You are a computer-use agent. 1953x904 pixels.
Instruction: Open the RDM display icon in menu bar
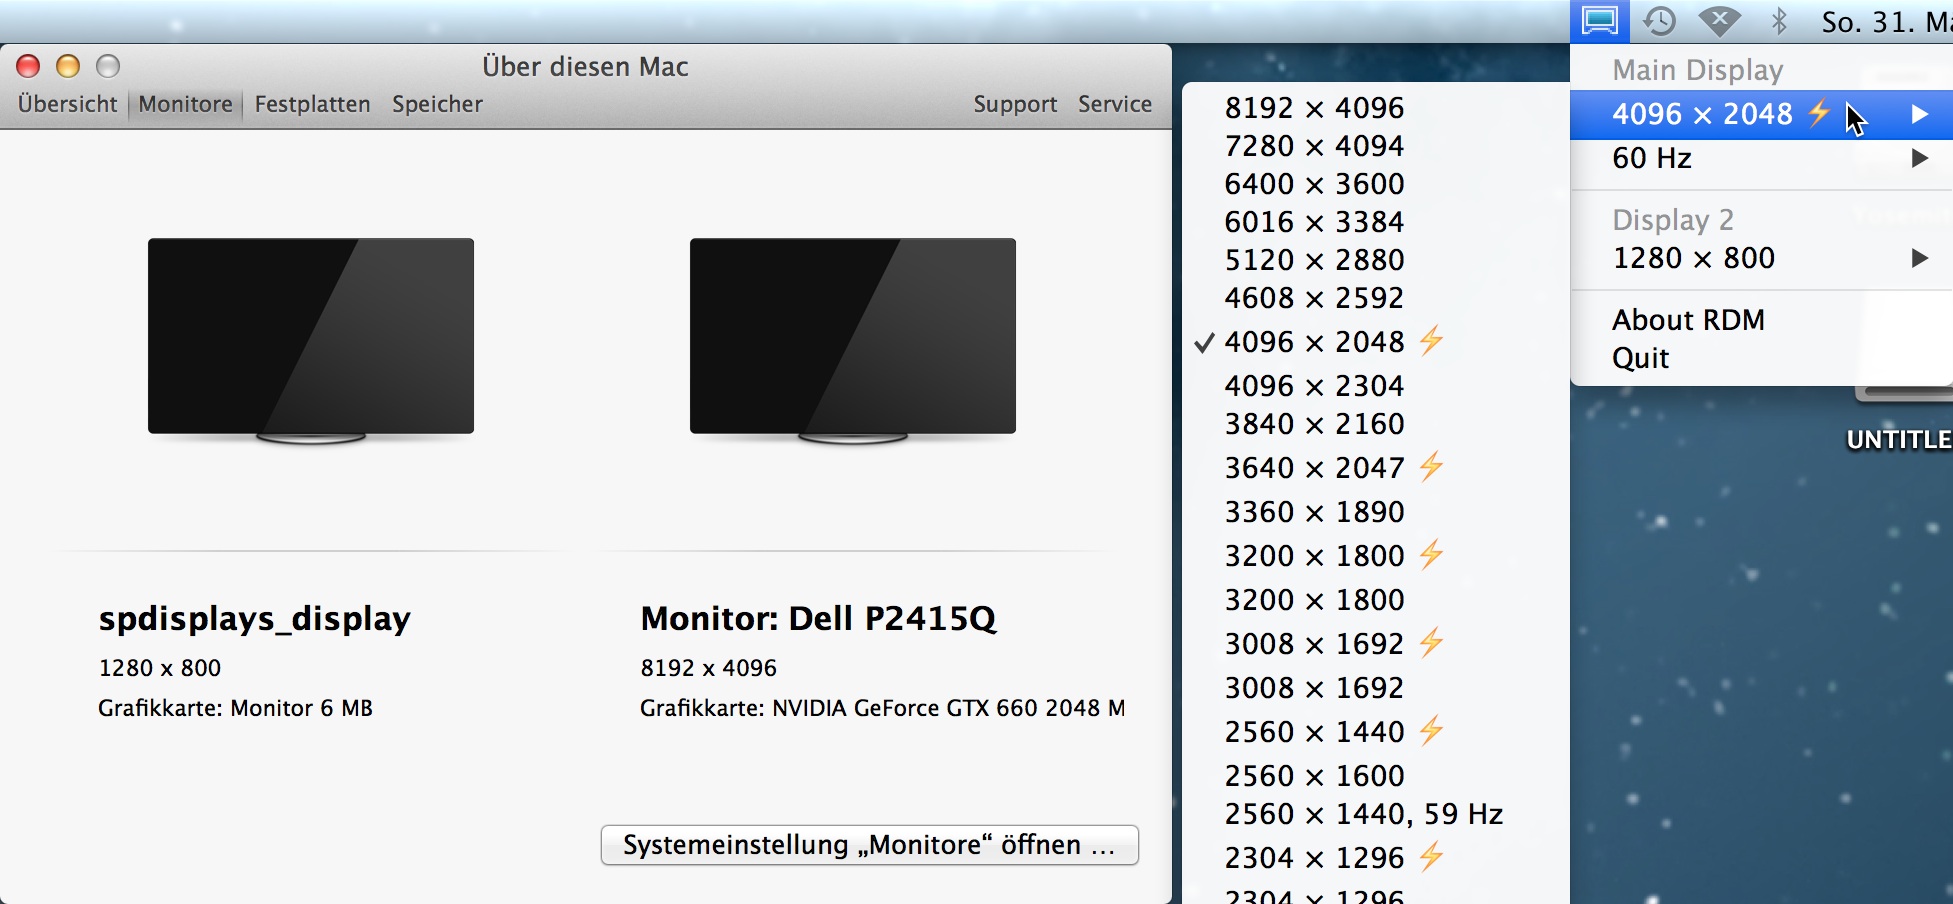[x=1600, y=21]
